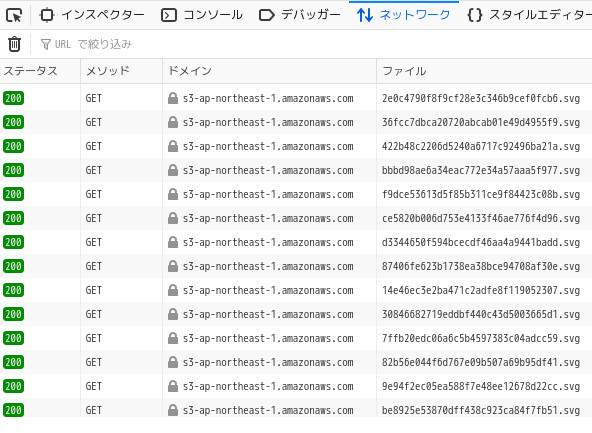The width and height of the screenshot is (592, 433).
Task: Click lock icon in the 422b48c2 row
Action: click(x=173, y=146)
